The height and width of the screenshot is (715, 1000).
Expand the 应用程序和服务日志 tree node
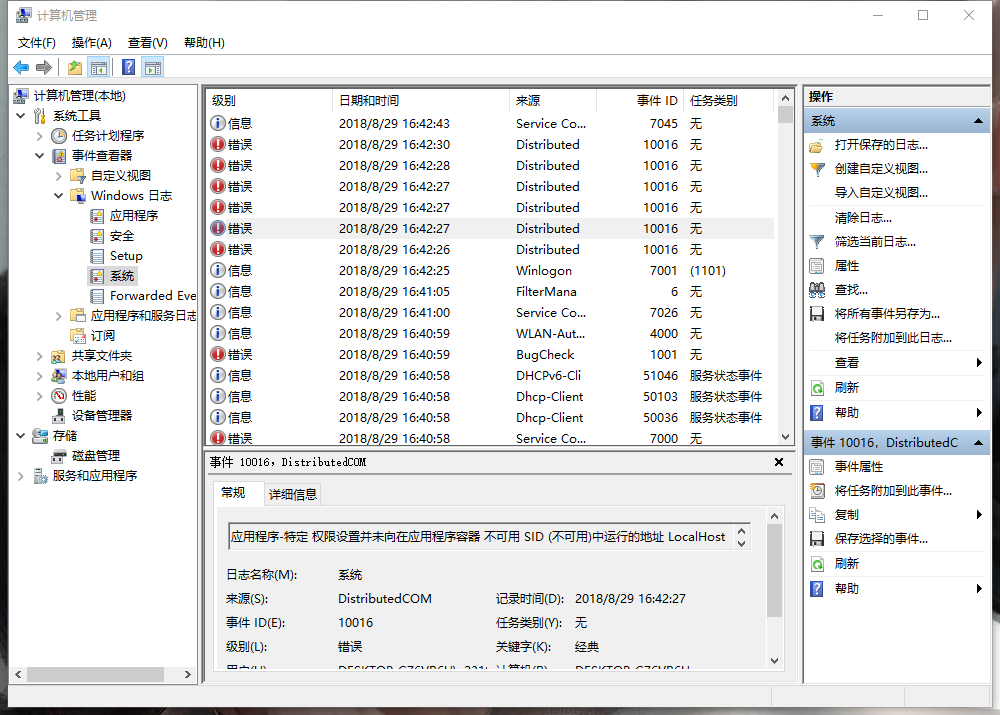click(58, 316)
